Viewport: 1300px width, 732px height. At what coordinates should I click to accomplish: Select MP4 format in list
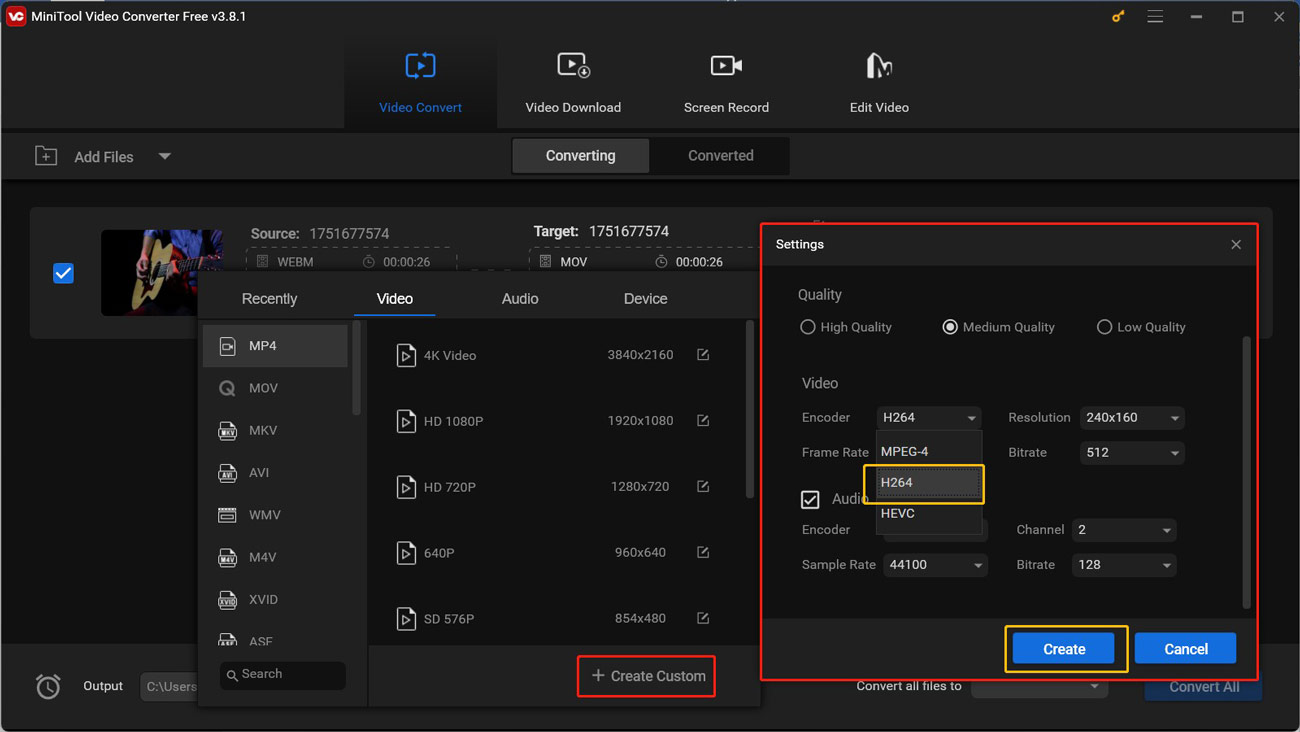pyautogui.click(x=276, y=346)
